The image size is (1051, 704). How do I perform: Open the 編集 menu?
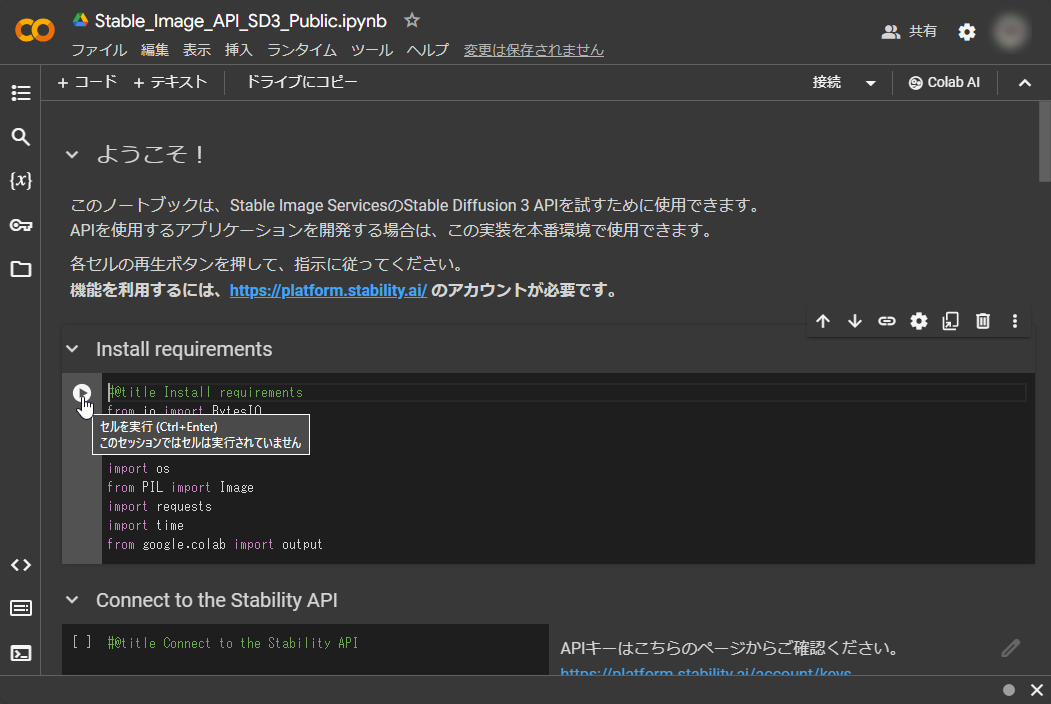(155, 50)
